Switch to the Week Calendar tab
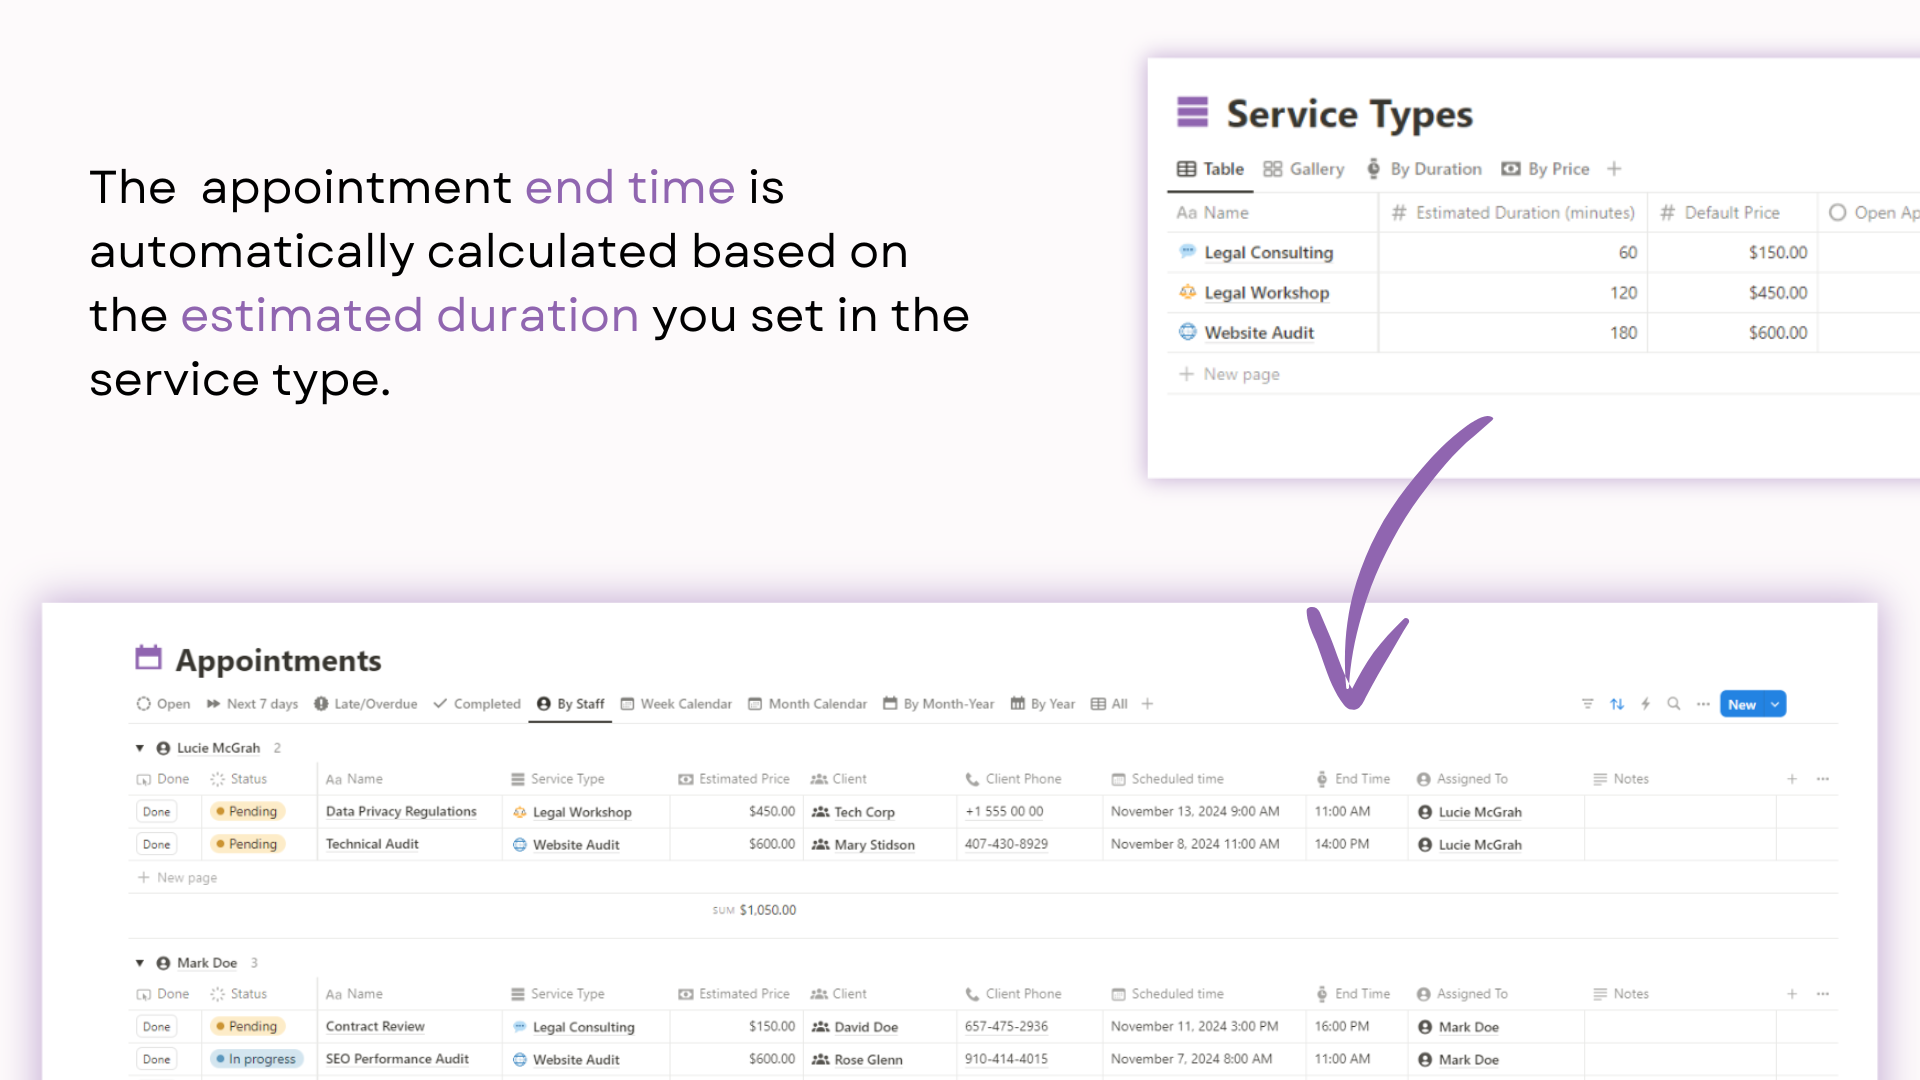The image size is (1920, 1080). tap(676, 704)
